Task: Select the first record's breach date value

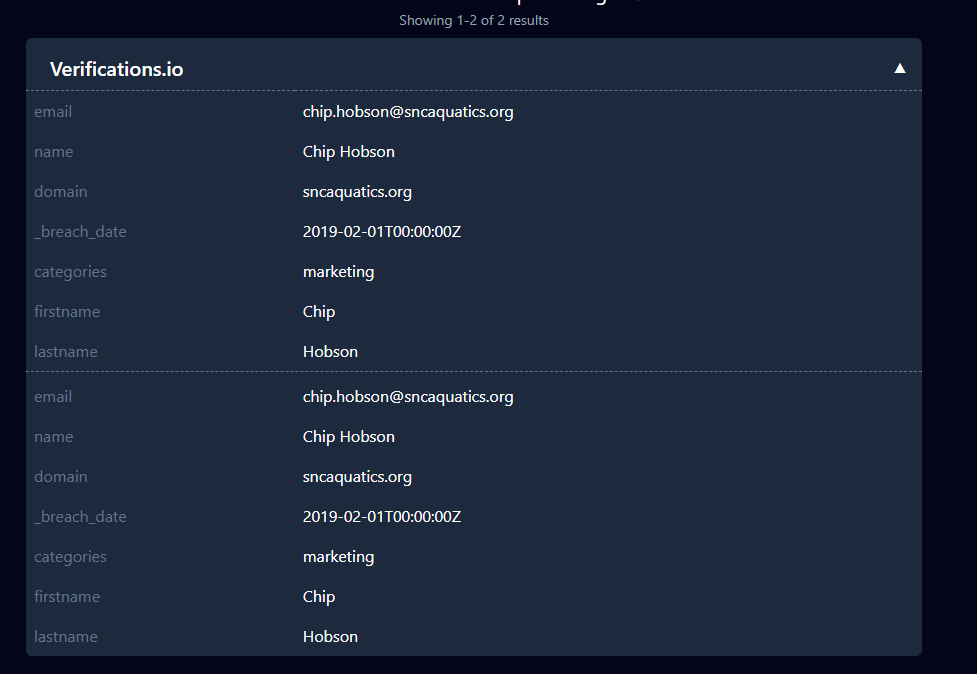Action: pos(382,232)
